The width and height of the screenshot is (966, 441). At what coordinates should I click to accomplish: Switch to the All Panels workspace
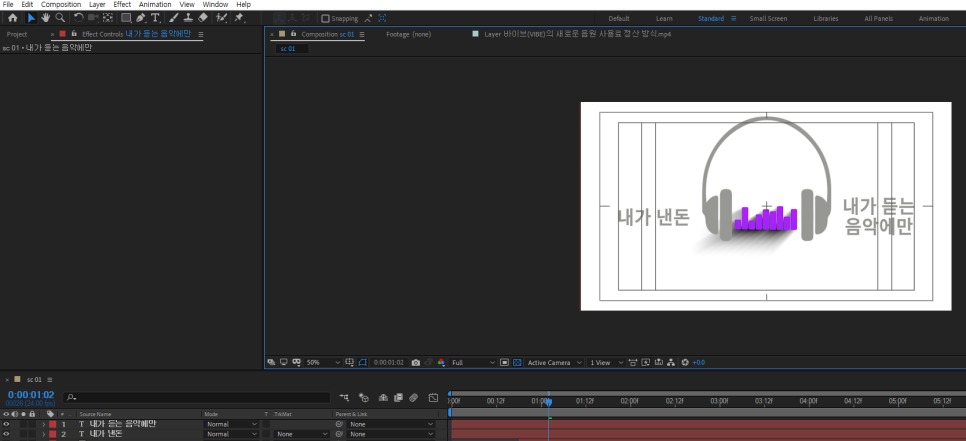878,18
